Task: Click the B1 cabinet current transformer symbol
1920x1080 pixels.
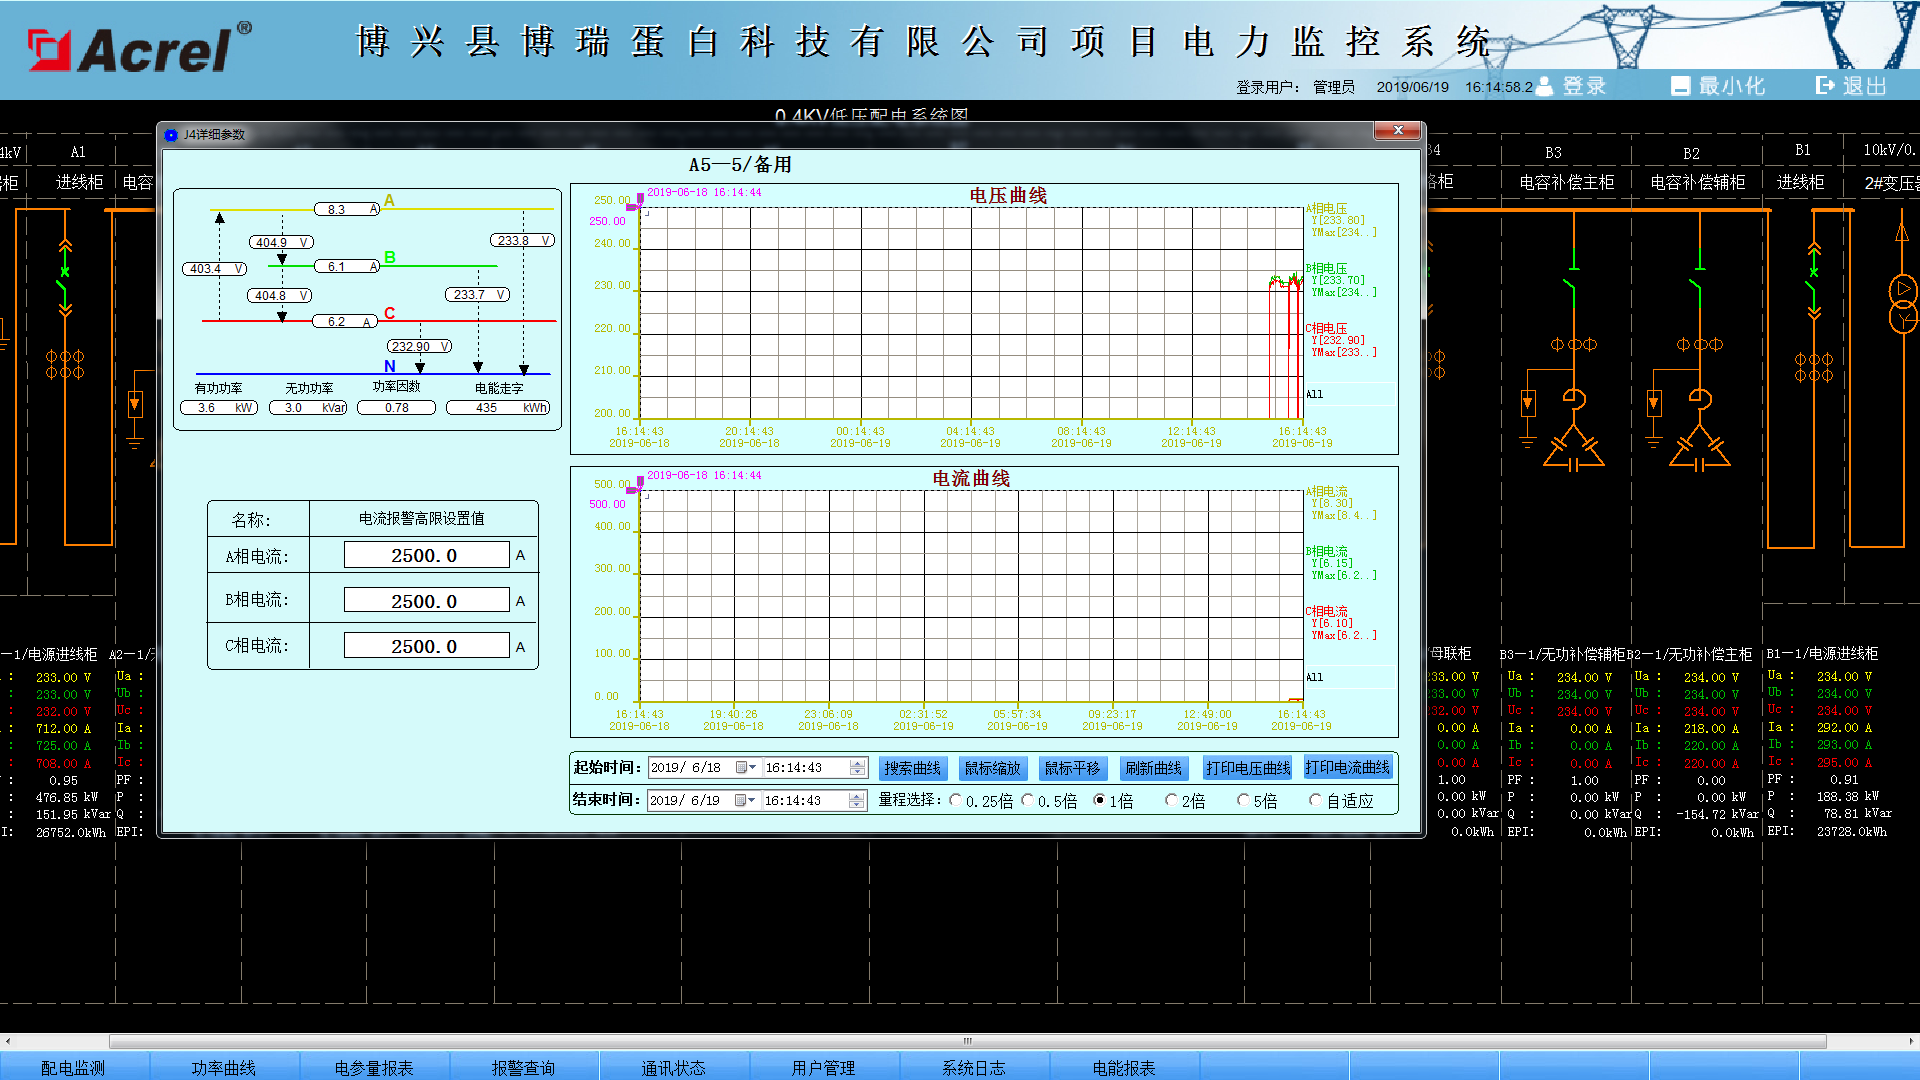Action: 1814,367
